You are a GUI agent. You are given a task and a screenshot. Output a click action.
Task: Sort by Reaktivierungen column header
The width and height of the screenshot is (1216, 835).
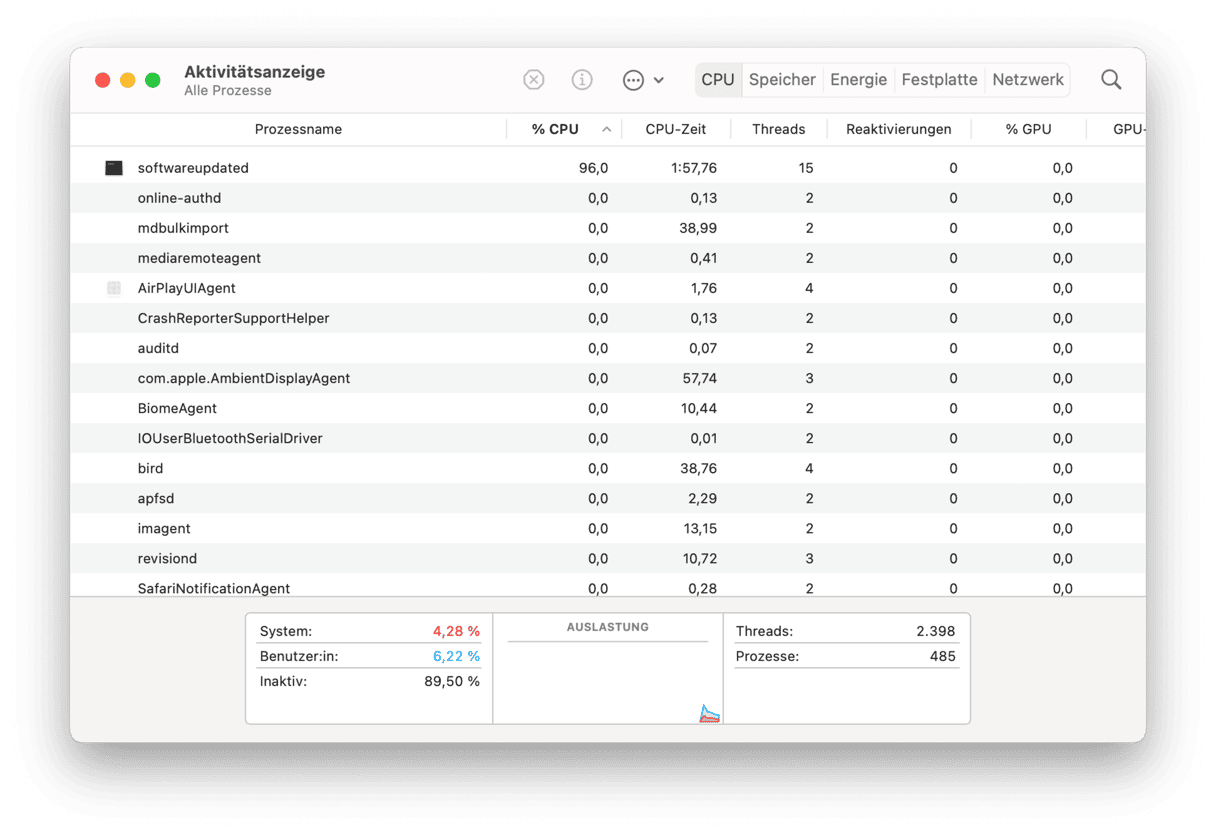click(x=898, y=129)
